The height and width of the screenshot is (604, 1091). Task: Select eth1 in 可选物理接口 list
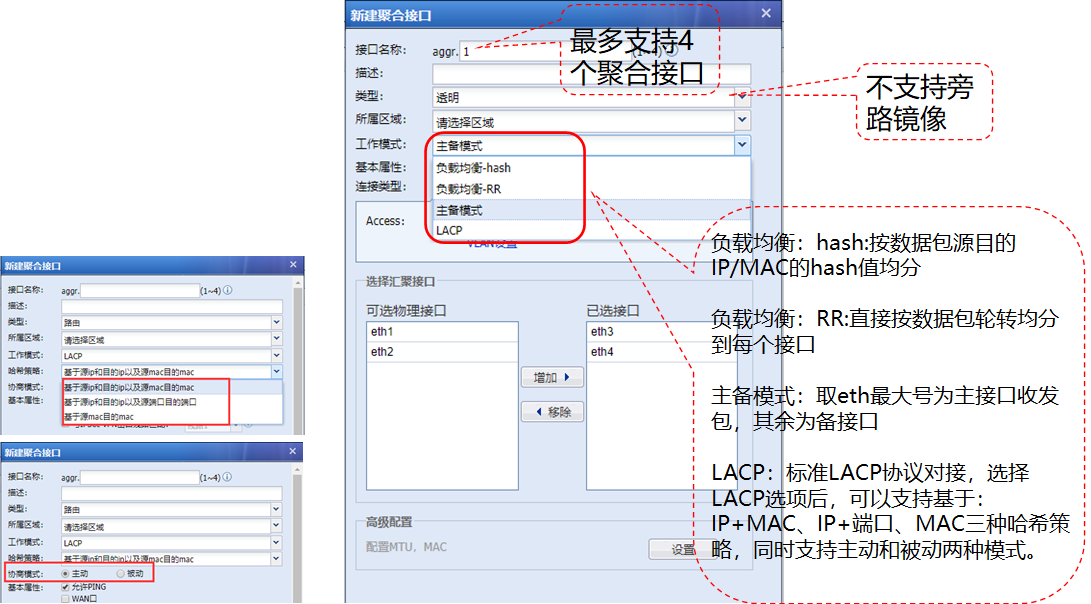coord(442,332)
